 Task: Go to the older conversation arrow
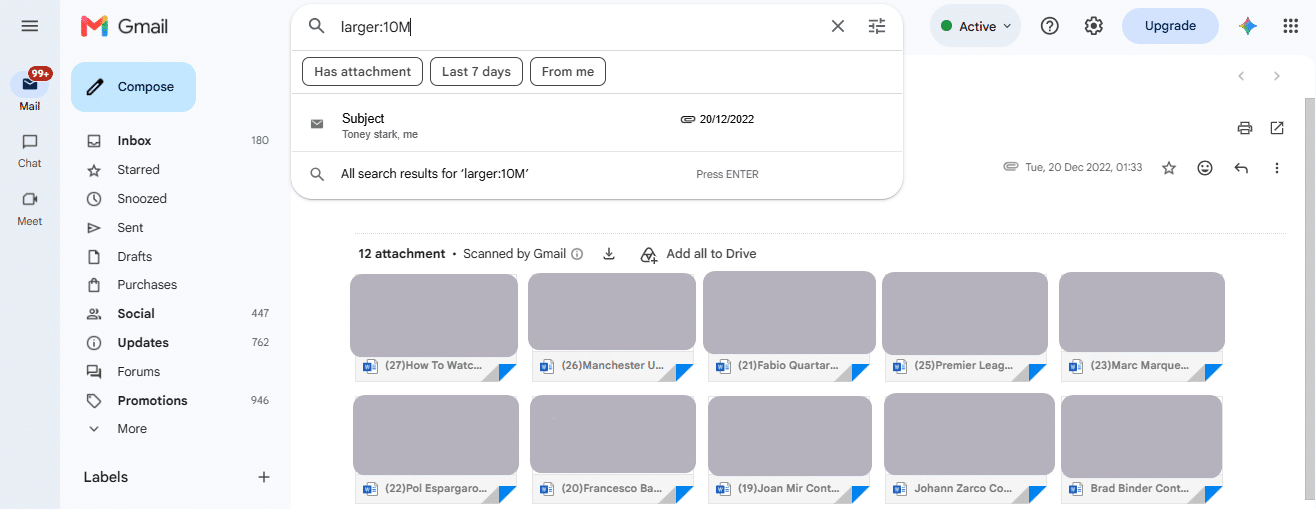click(1276, 76)
